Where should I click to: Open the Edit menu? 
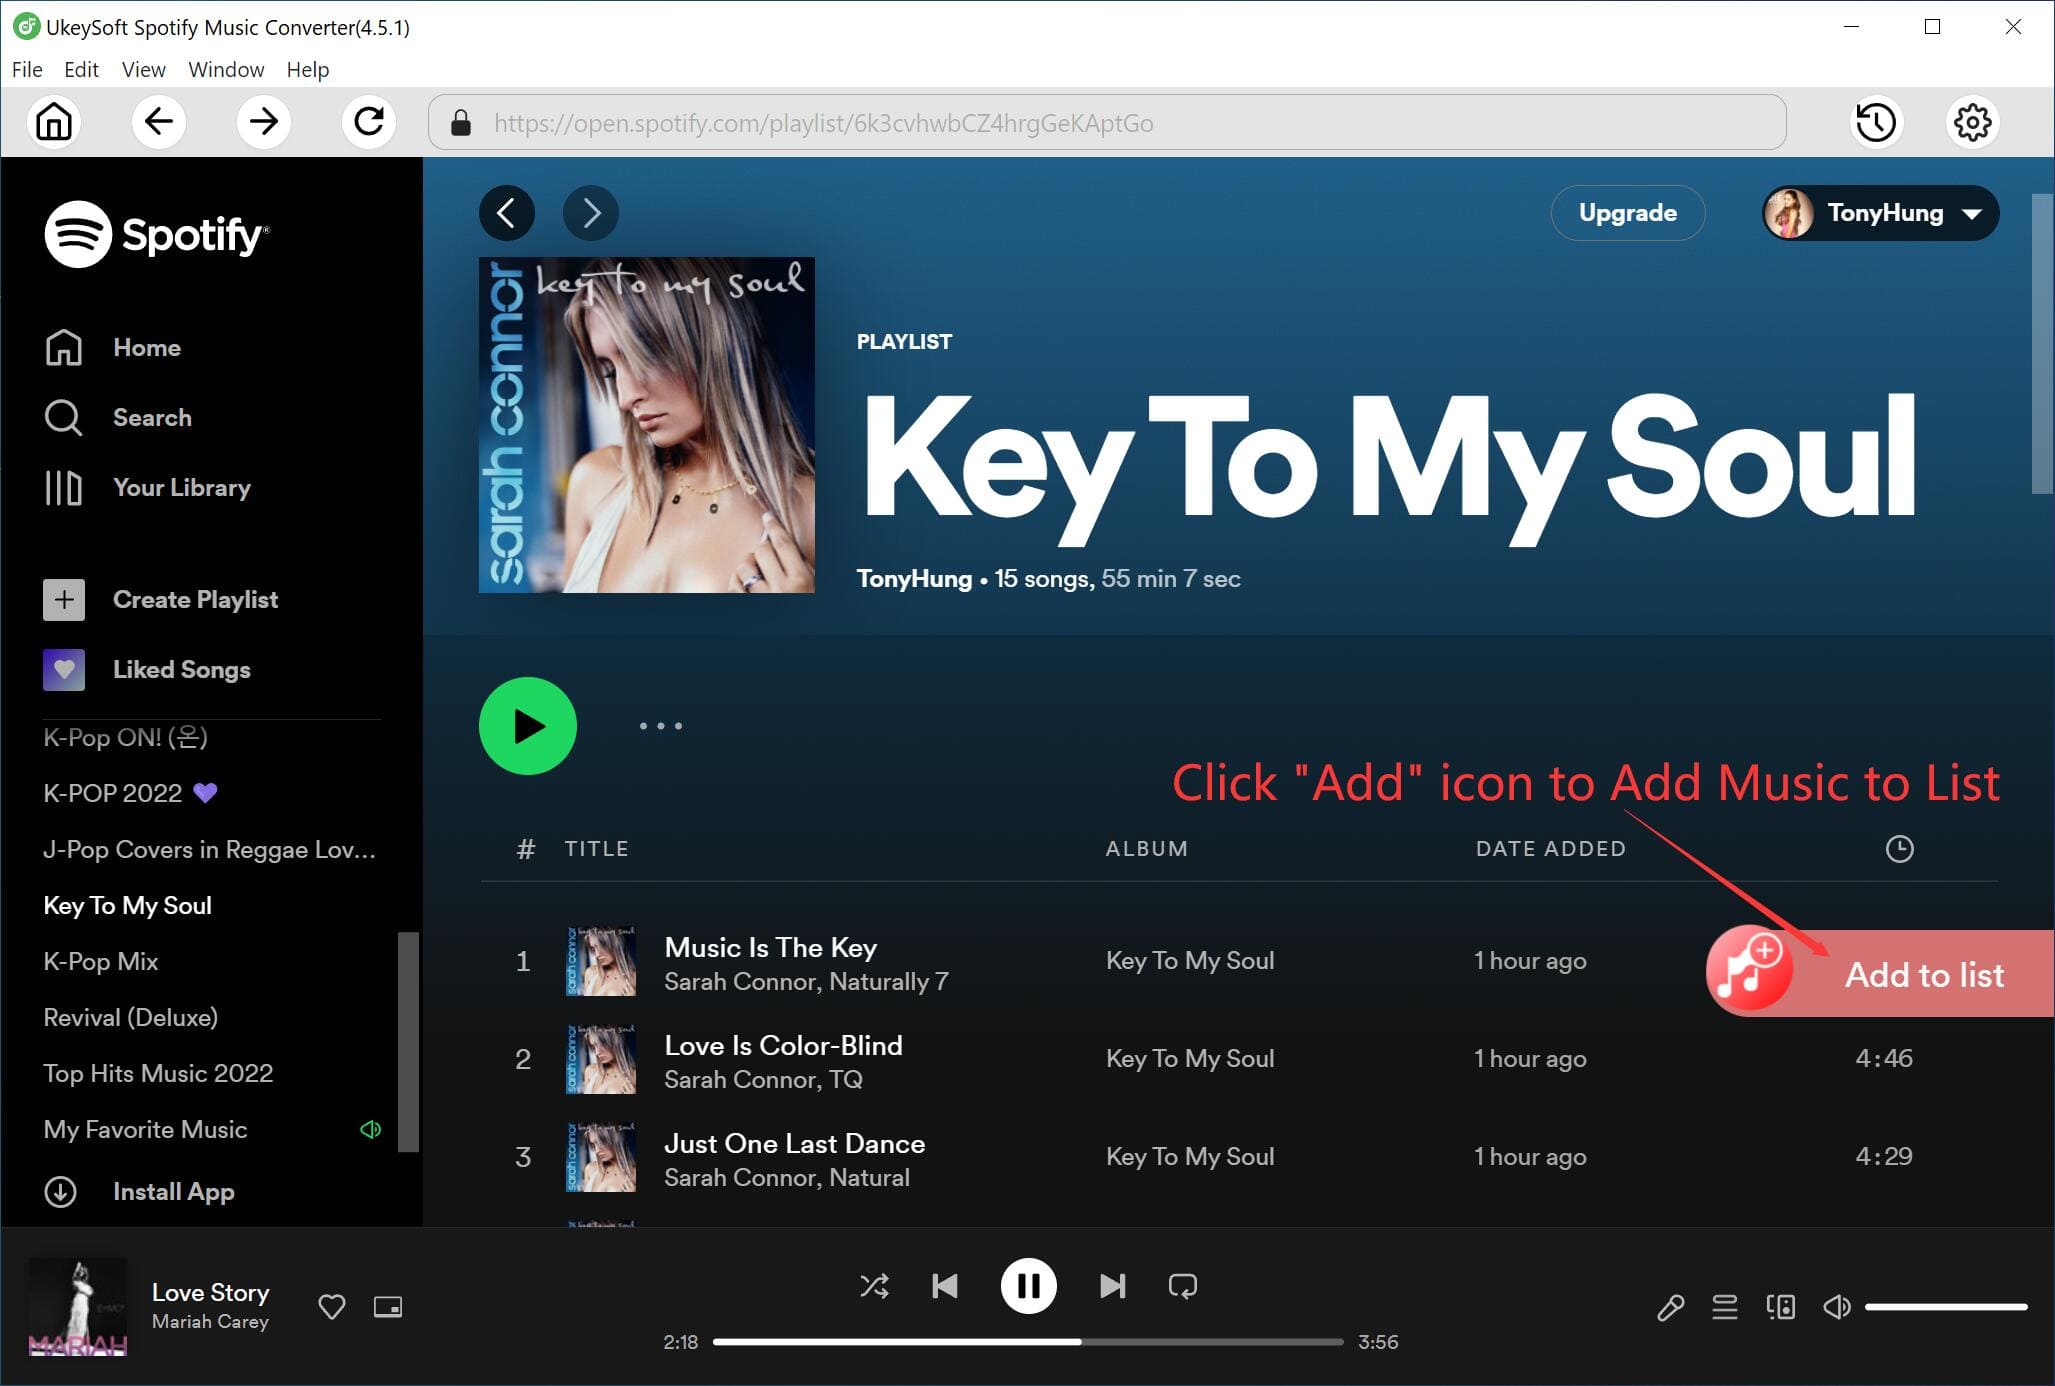coord(80,68)
